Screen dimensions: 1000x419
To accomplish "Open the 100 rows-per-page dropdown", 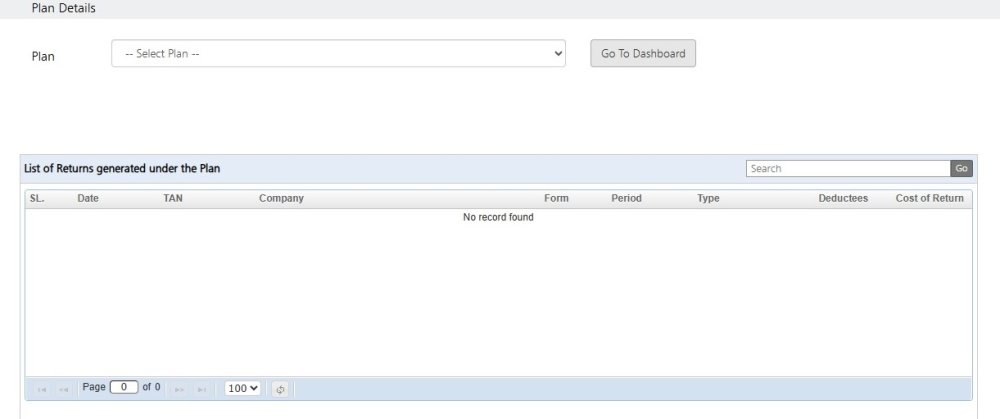I will point(242,388).
